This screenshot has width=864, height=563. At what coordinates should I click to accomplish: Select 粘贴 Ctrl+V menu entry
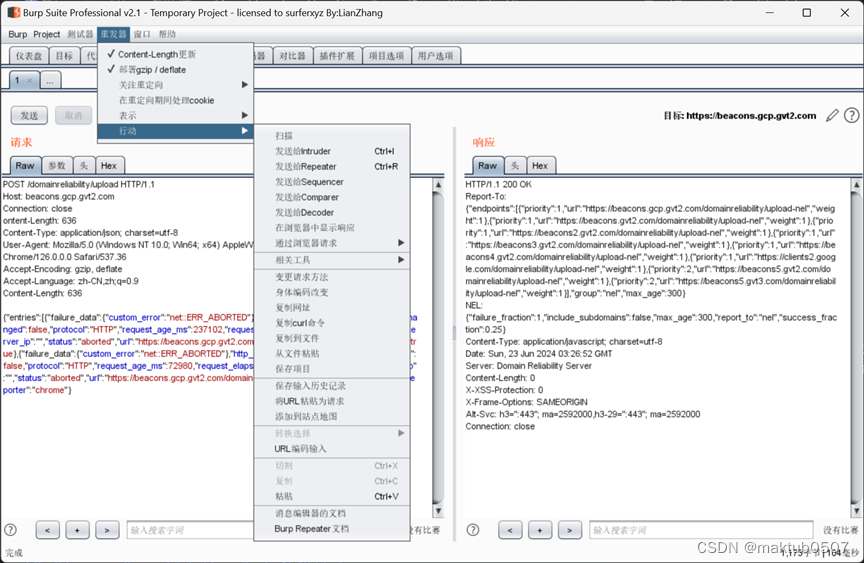point(332,496)
